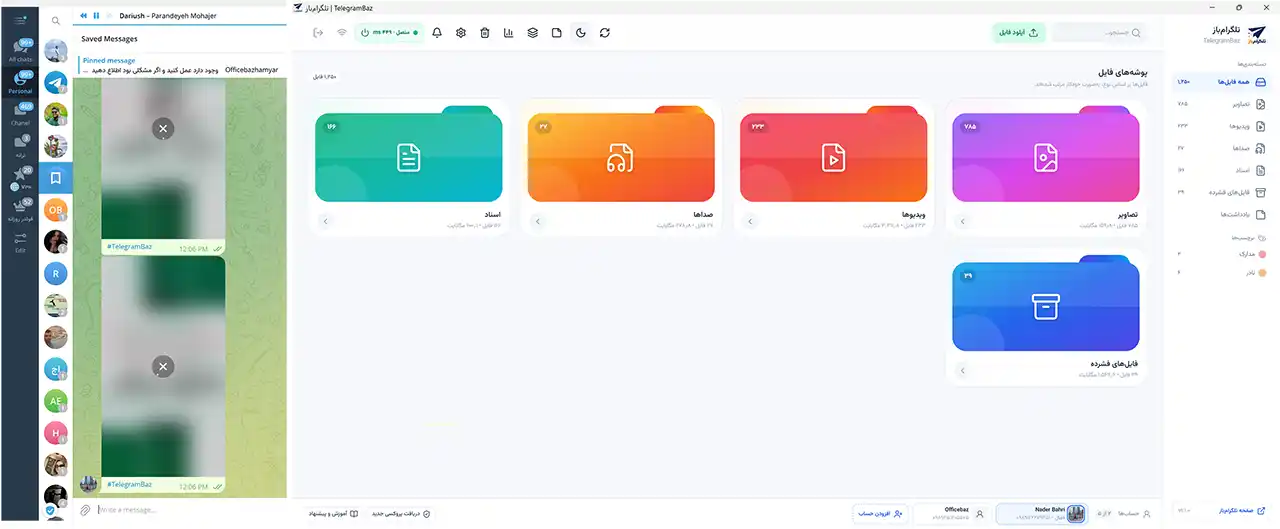
Task: Click the Edit folders sliders icon
Action: click(x=20, y=241)
